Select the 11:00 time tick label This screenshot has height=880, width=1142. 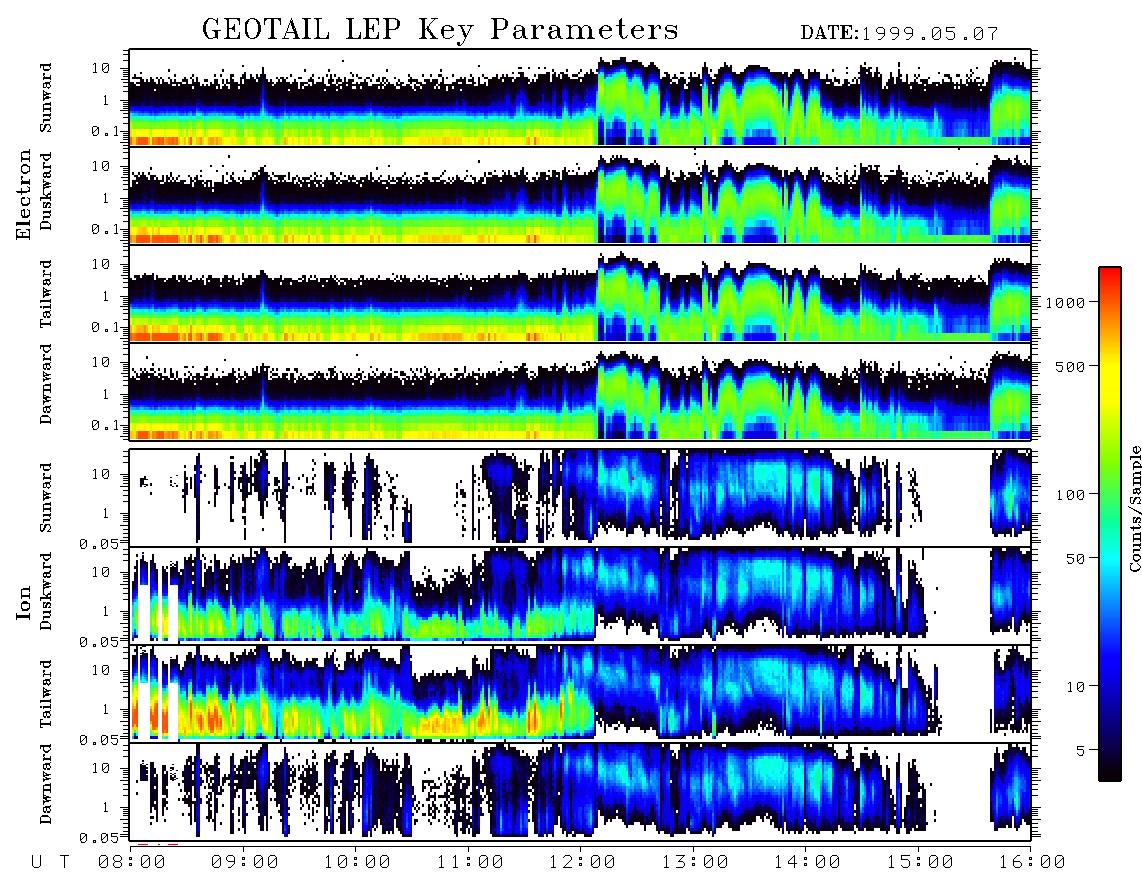[x=470, y=862]
